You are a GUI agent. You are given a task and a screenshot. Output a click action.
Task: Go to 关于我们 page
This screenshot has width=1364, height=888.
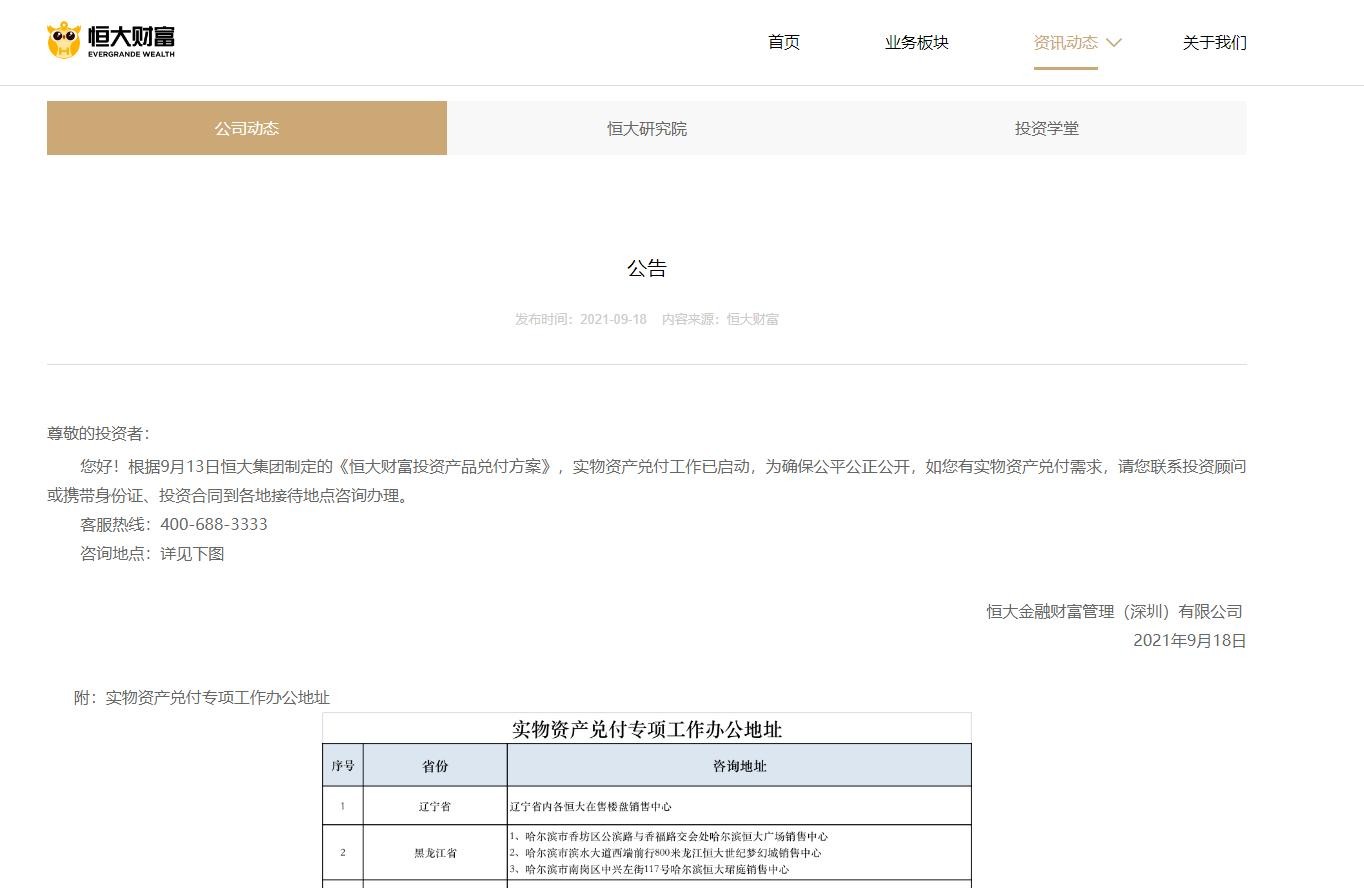click(1215, 42)
